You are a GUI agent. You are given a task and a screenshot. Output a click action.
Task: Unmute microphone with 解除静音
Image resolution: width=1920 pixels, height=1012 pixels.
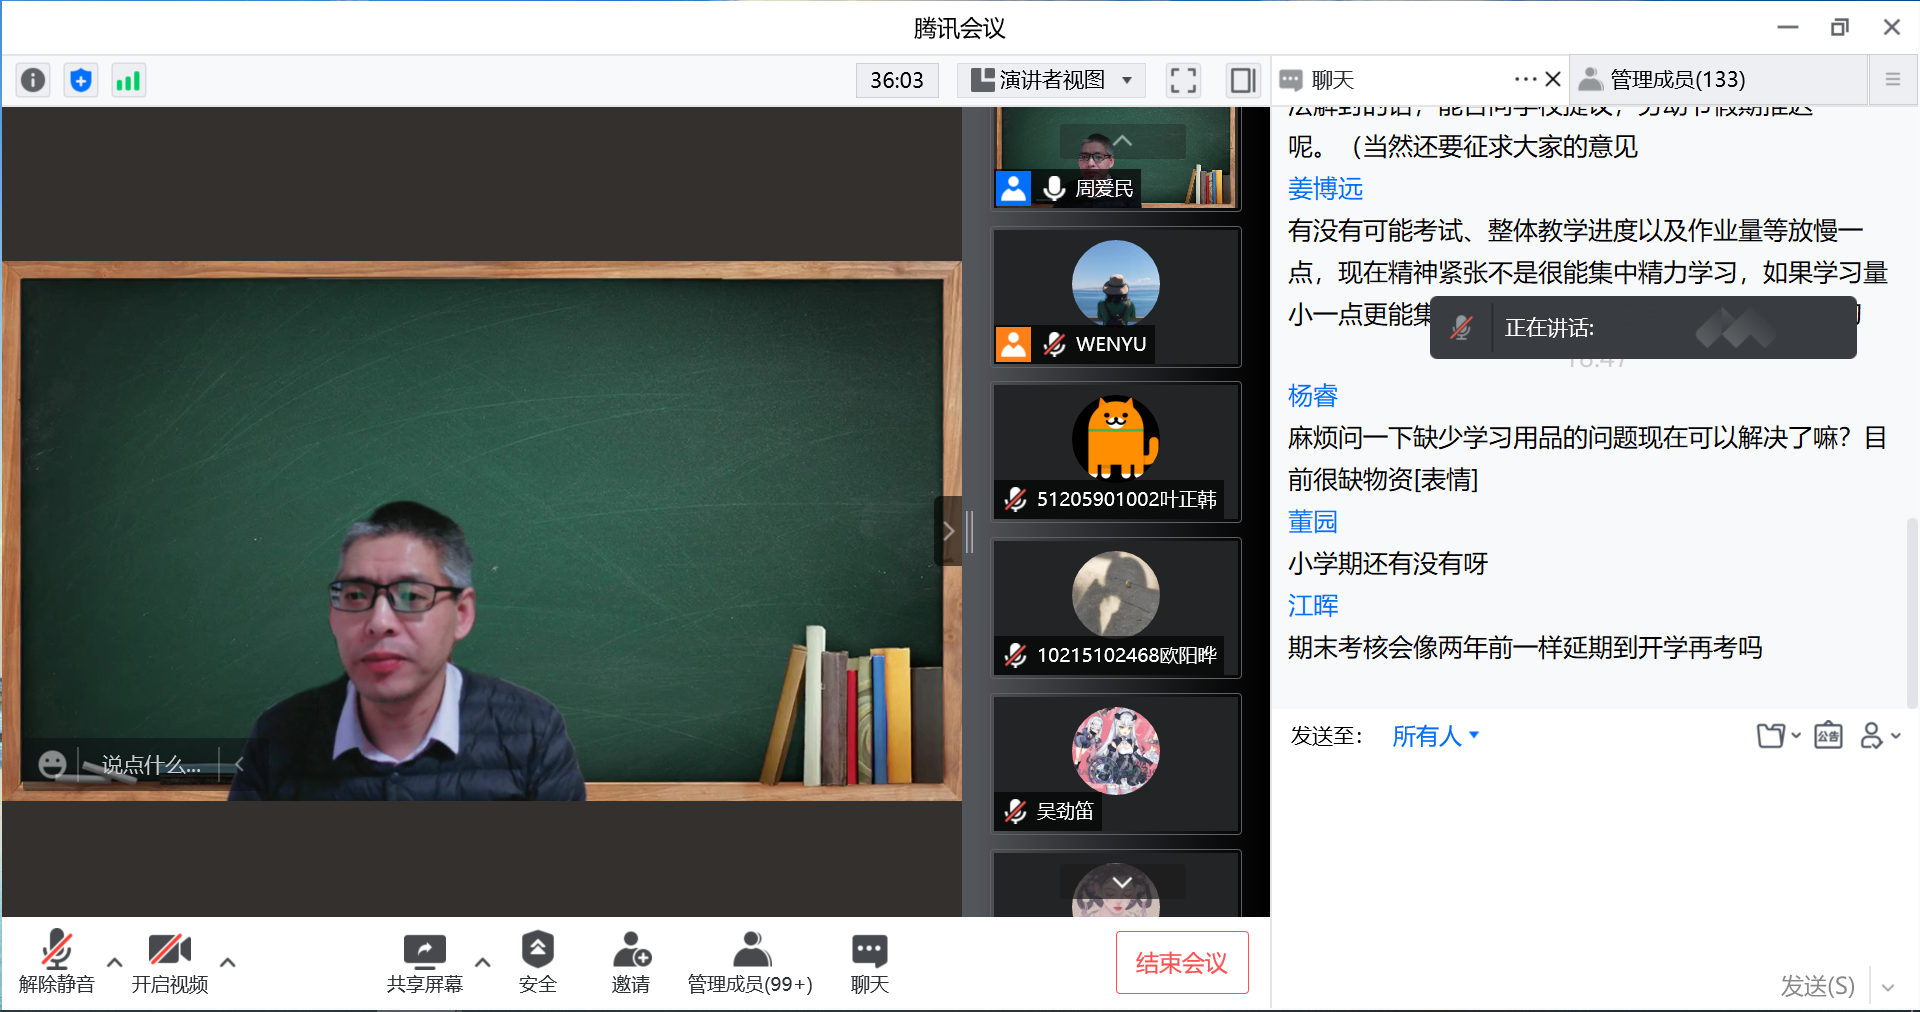tap(57, 962)
